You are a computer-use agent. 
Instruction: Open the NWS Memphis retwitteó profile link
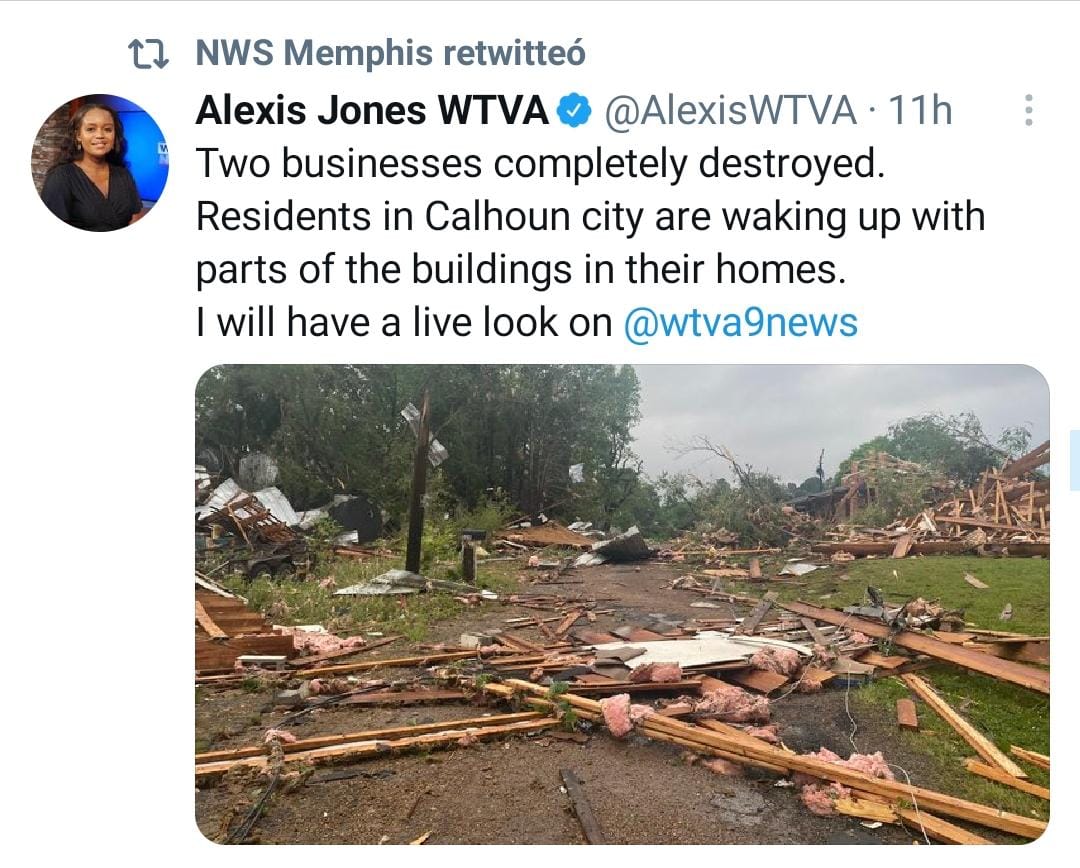(x=390, y=53)
